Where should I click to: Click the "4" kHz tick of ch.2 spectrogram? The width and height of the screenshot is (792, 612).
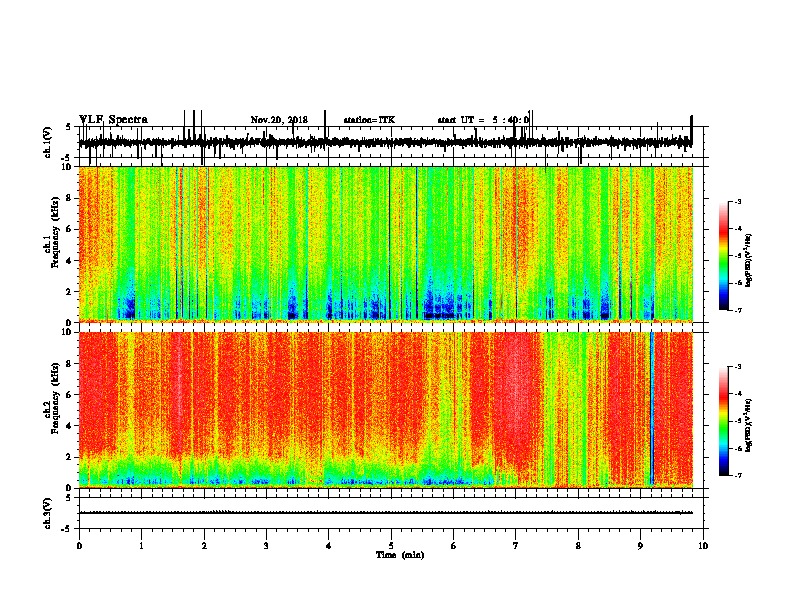coord(71,426)
